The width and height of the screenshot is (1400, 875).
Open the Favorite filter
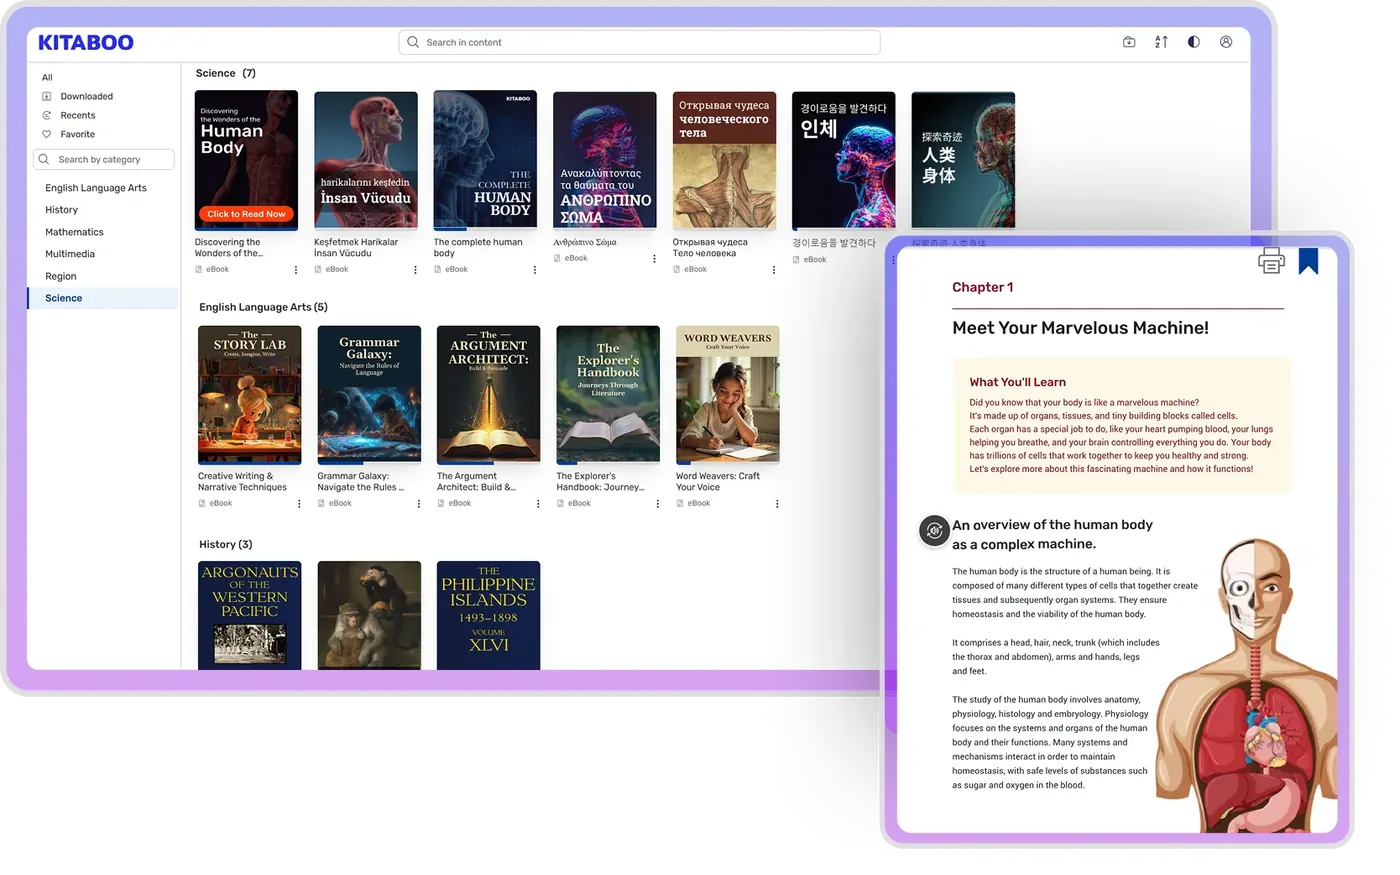[78, 134]
